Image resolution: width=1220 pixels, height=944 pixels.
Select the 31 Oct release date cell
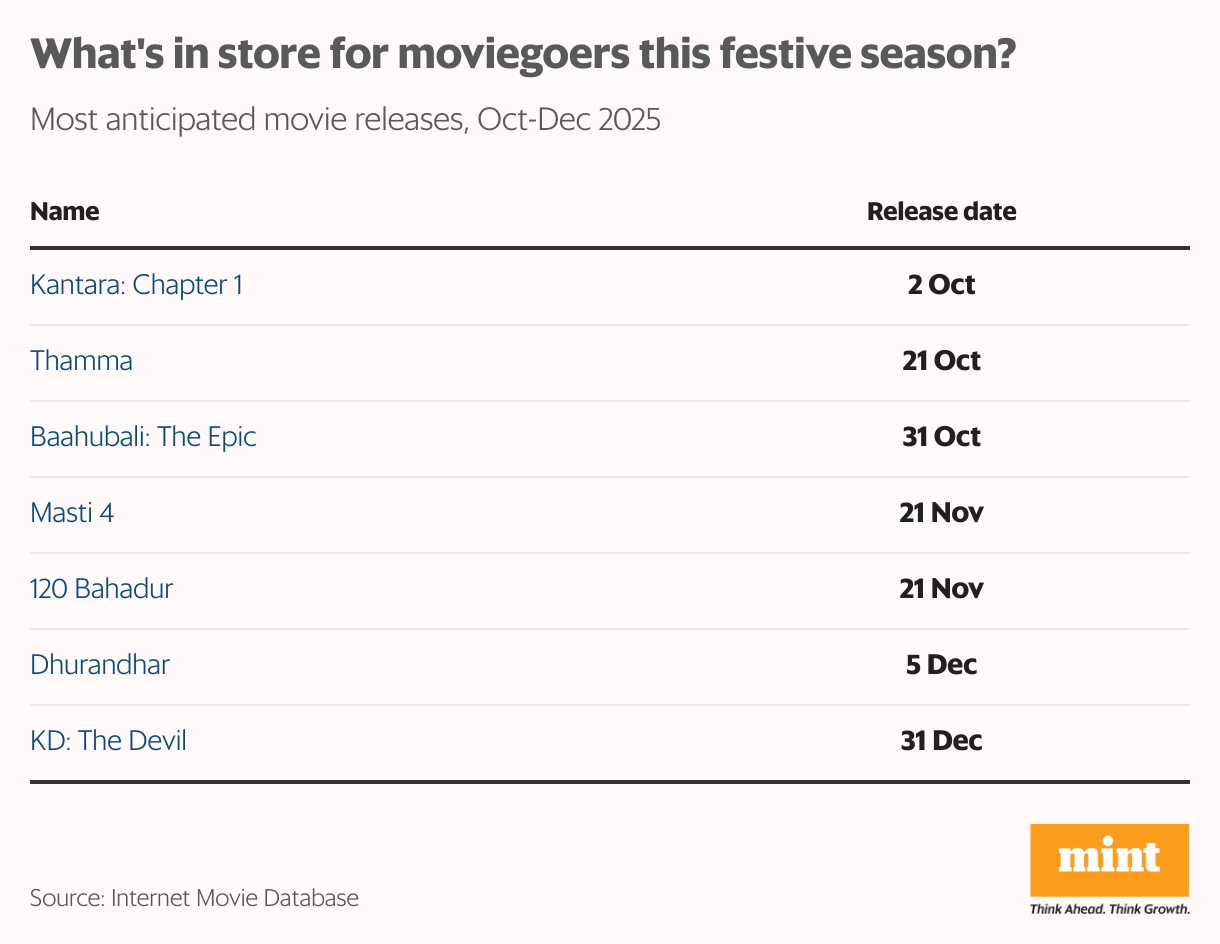pos(941,437)
